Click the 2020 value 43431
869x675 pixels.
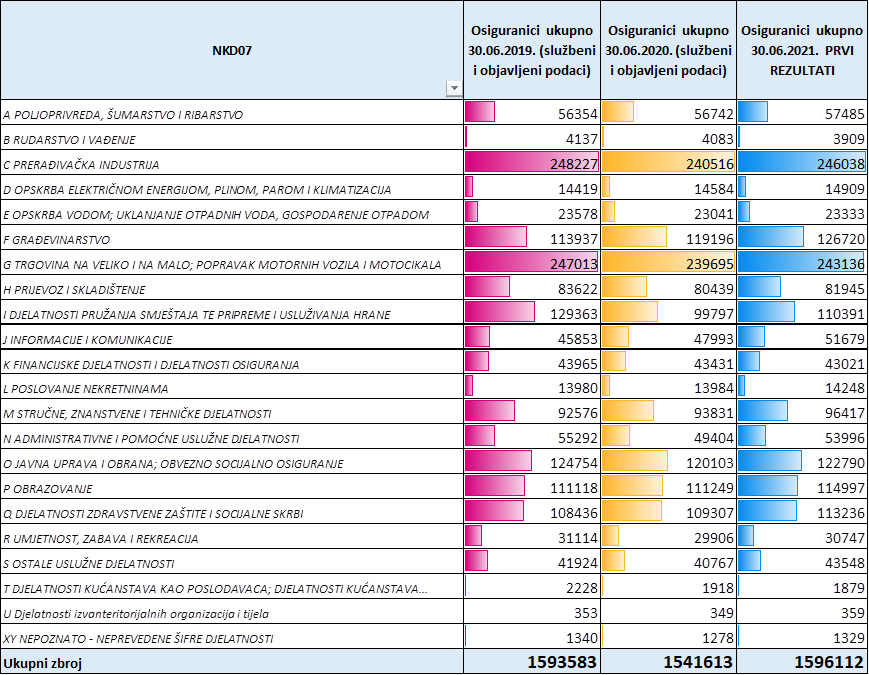click(x=714, y=364)
